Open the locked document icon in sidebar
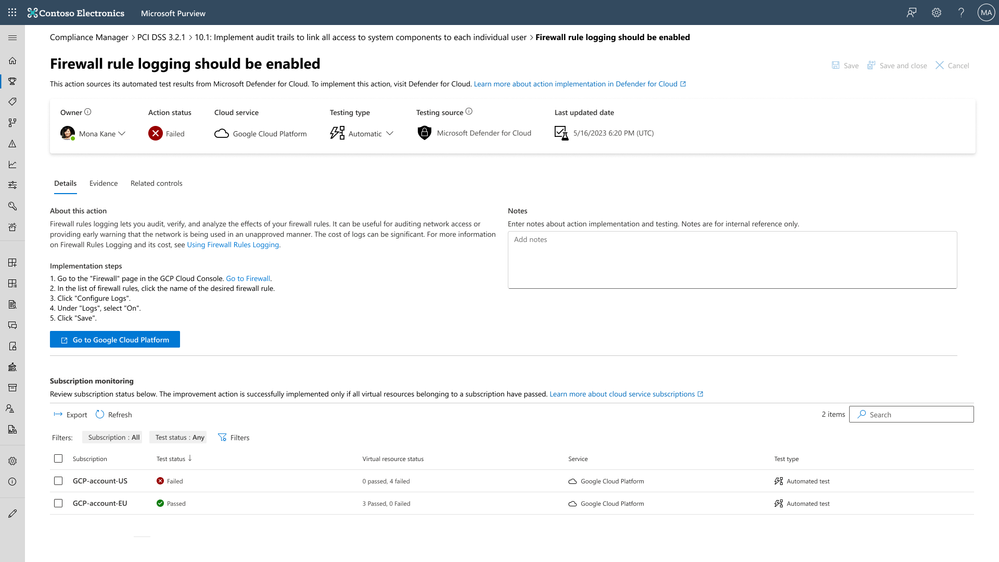Screen dimensions: 999x562 click(12, 346)
